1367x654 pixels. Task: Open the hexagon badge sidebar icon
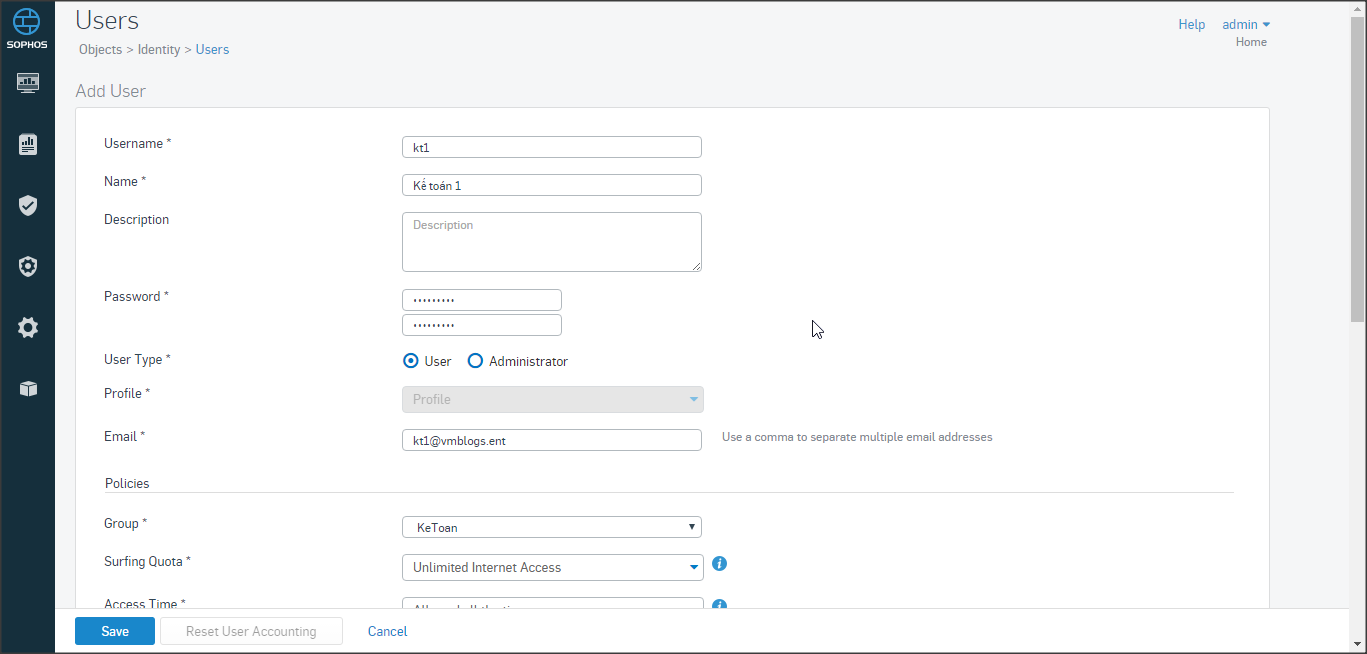(x=28, y=267)
